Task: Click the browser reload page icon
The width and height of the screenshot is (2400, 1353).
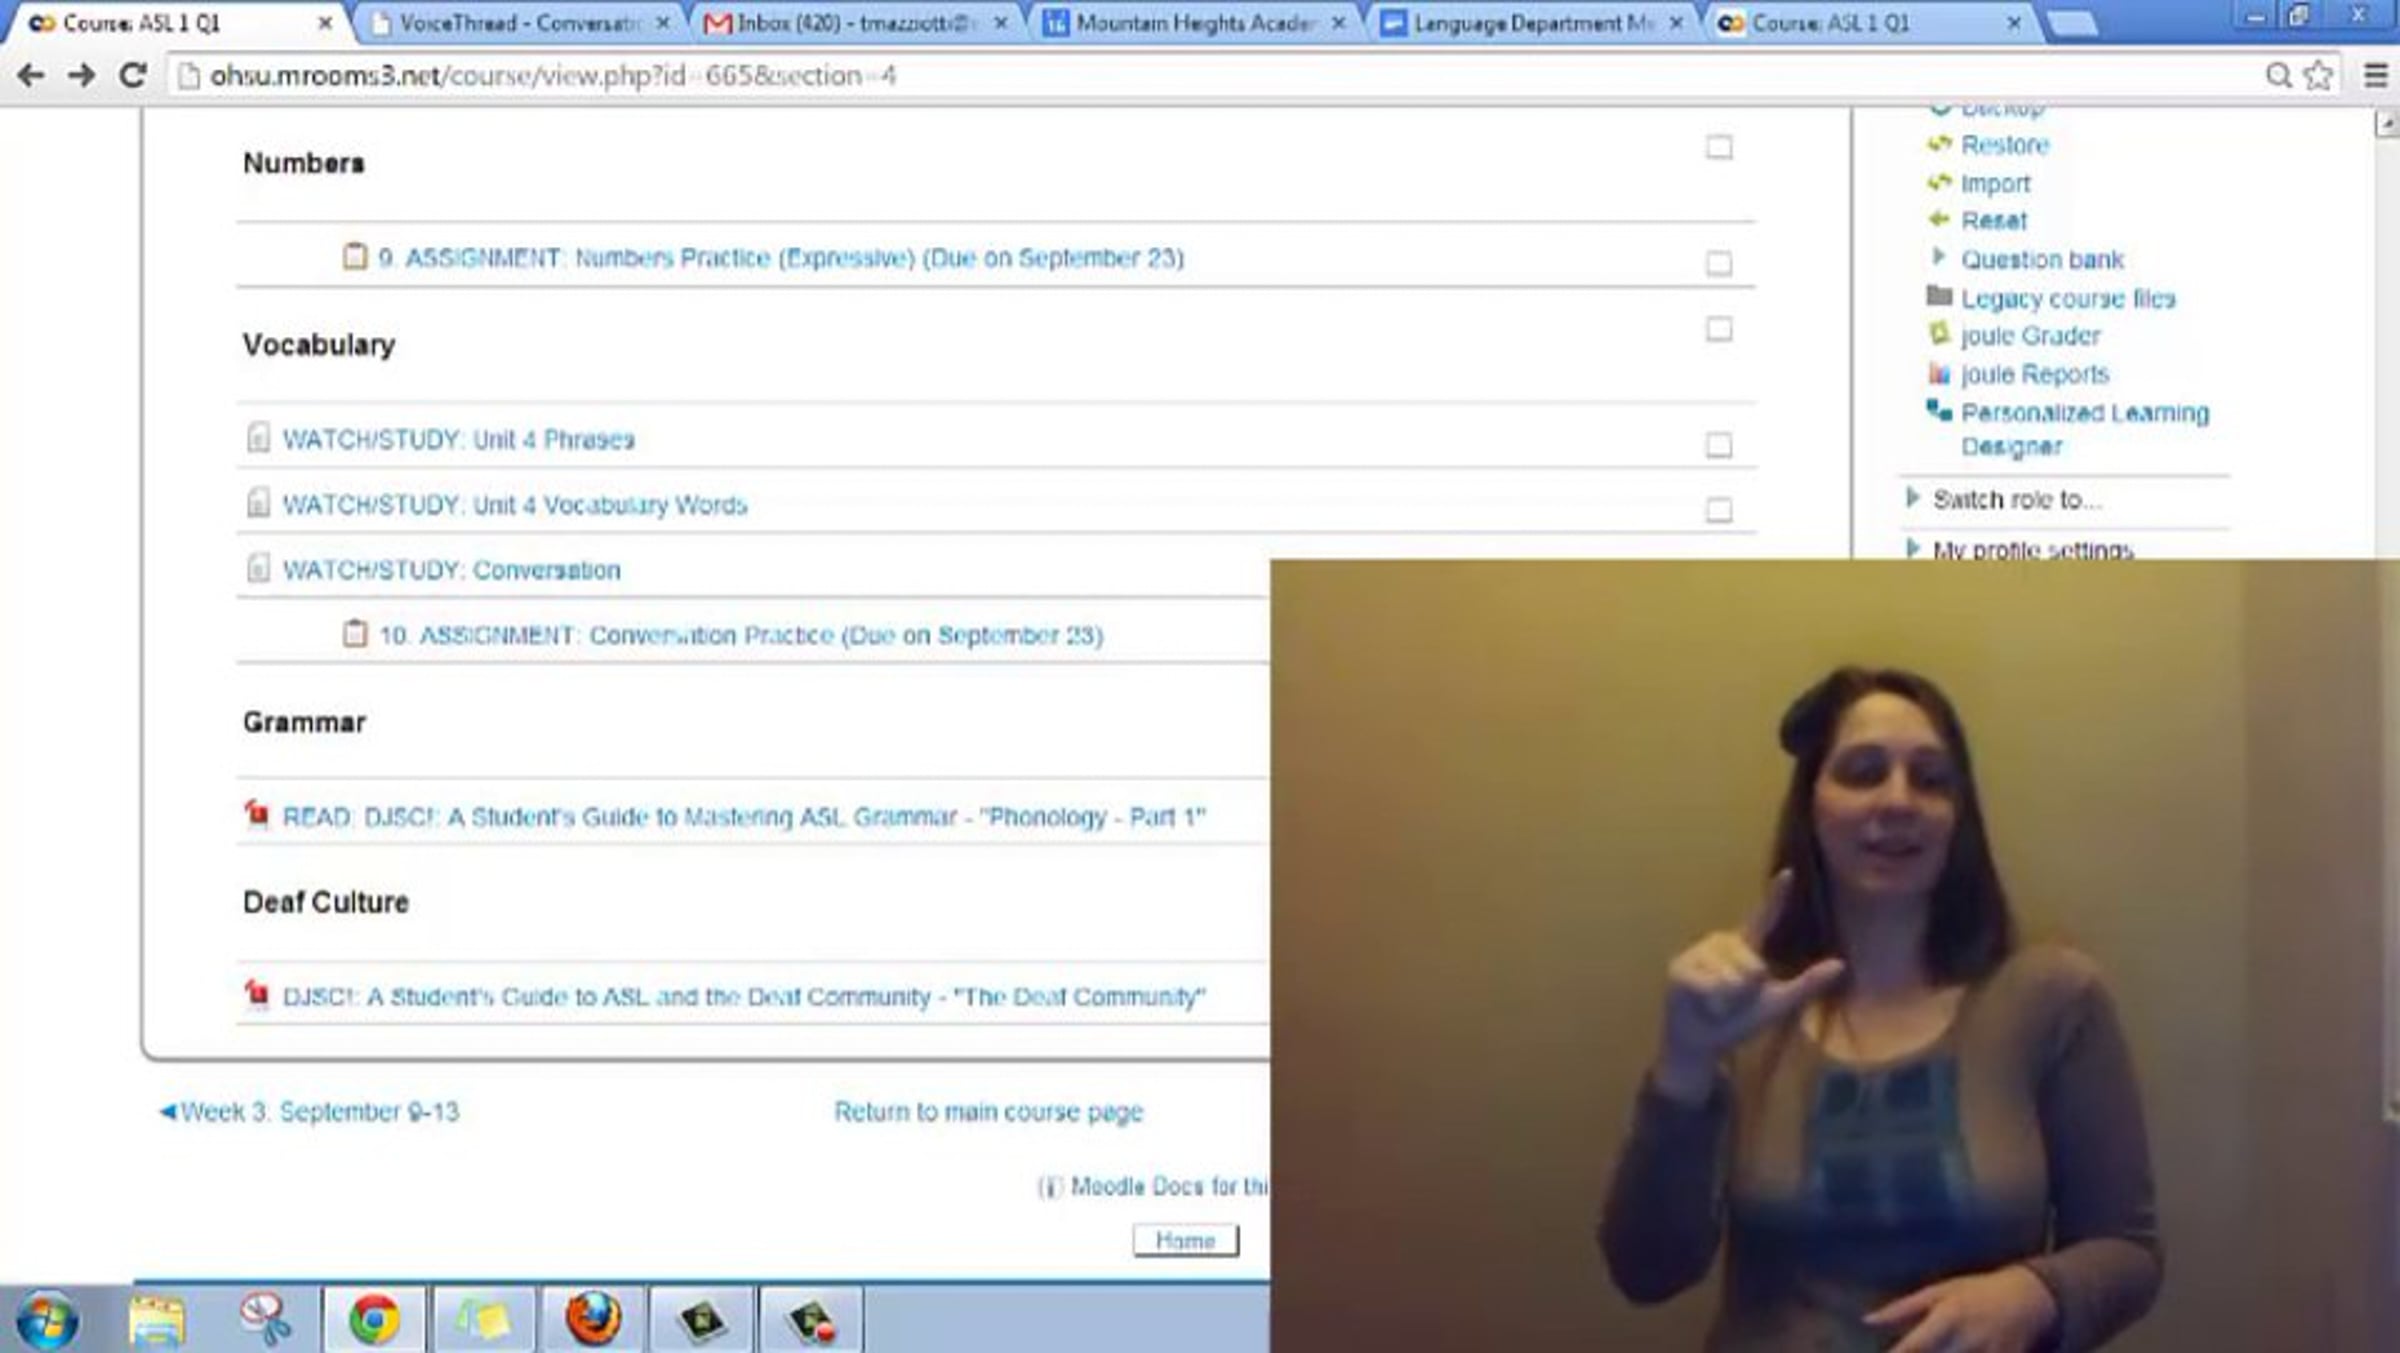Action: pyautogui.click(x=132, y=76)
